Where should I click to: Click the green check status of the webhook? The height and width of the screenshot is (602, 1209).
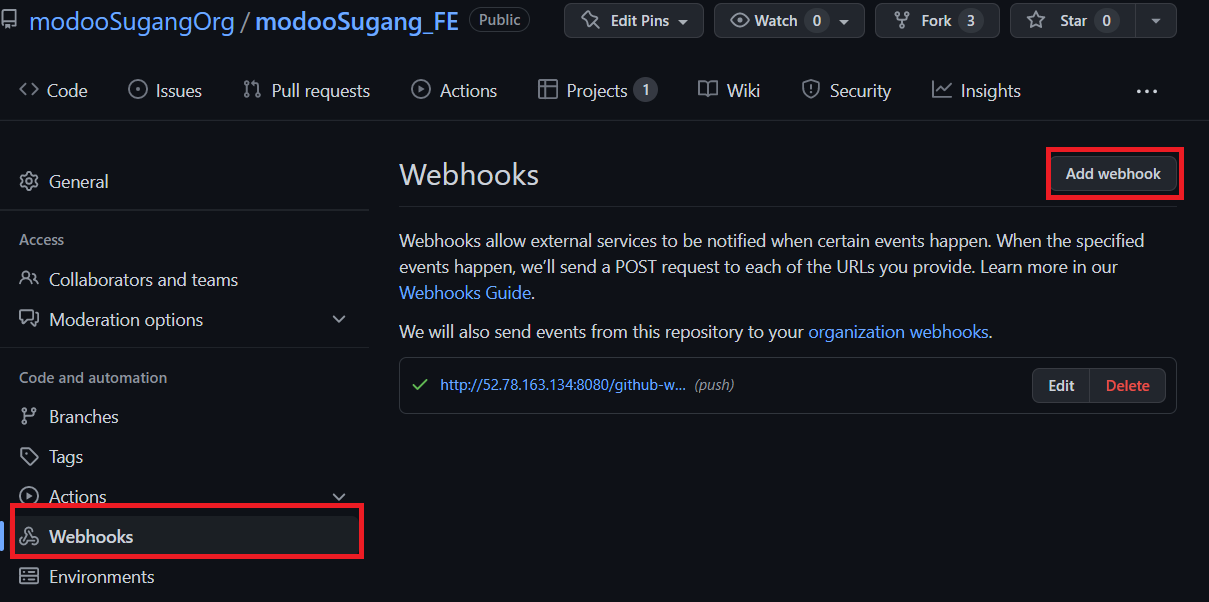[x=420, y=385]
